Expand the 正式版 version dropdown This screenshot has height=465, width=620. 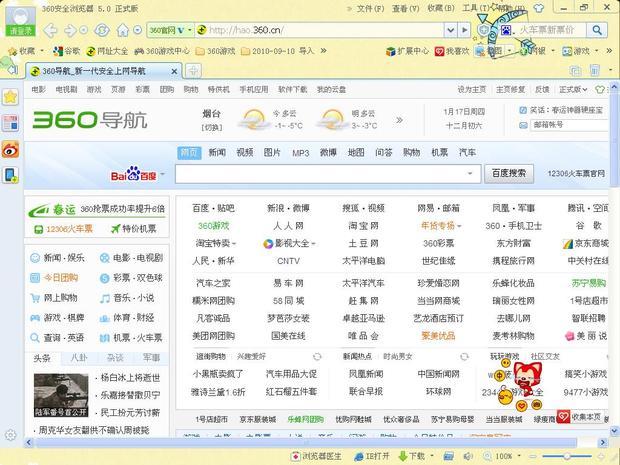(573, 90)
